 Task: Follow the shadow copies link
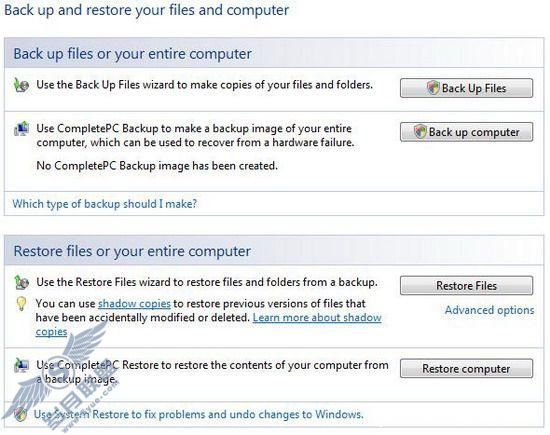tap(134, 303)
